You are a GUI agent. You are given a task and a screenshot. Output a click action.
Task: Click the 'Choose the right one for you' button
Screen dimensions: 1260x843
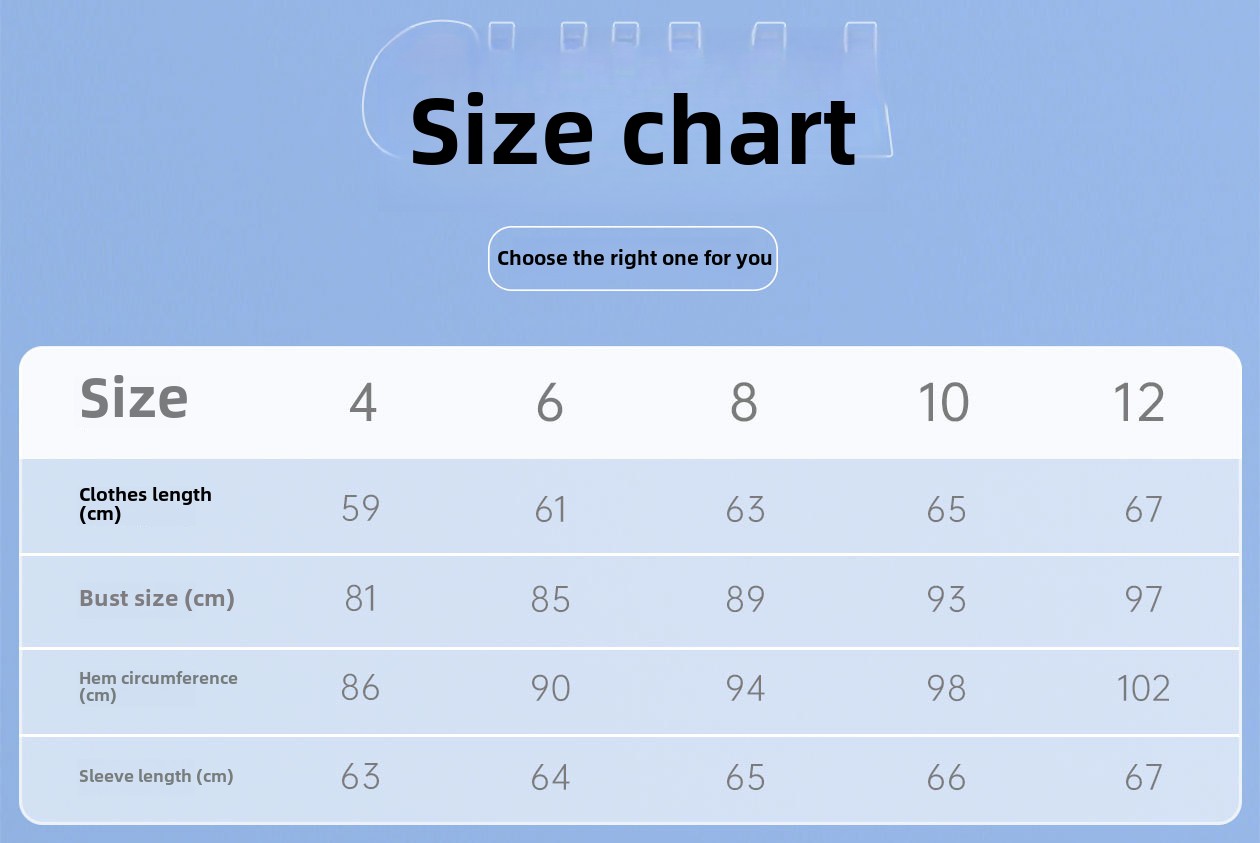point(633,258)
